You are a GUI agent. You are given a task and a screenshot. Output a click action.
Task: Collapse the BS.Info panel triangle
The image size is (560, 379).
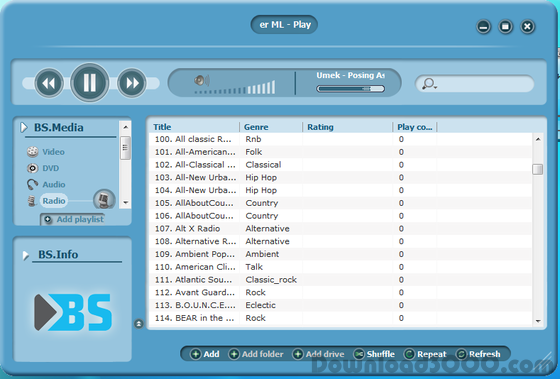pos(25,255)
